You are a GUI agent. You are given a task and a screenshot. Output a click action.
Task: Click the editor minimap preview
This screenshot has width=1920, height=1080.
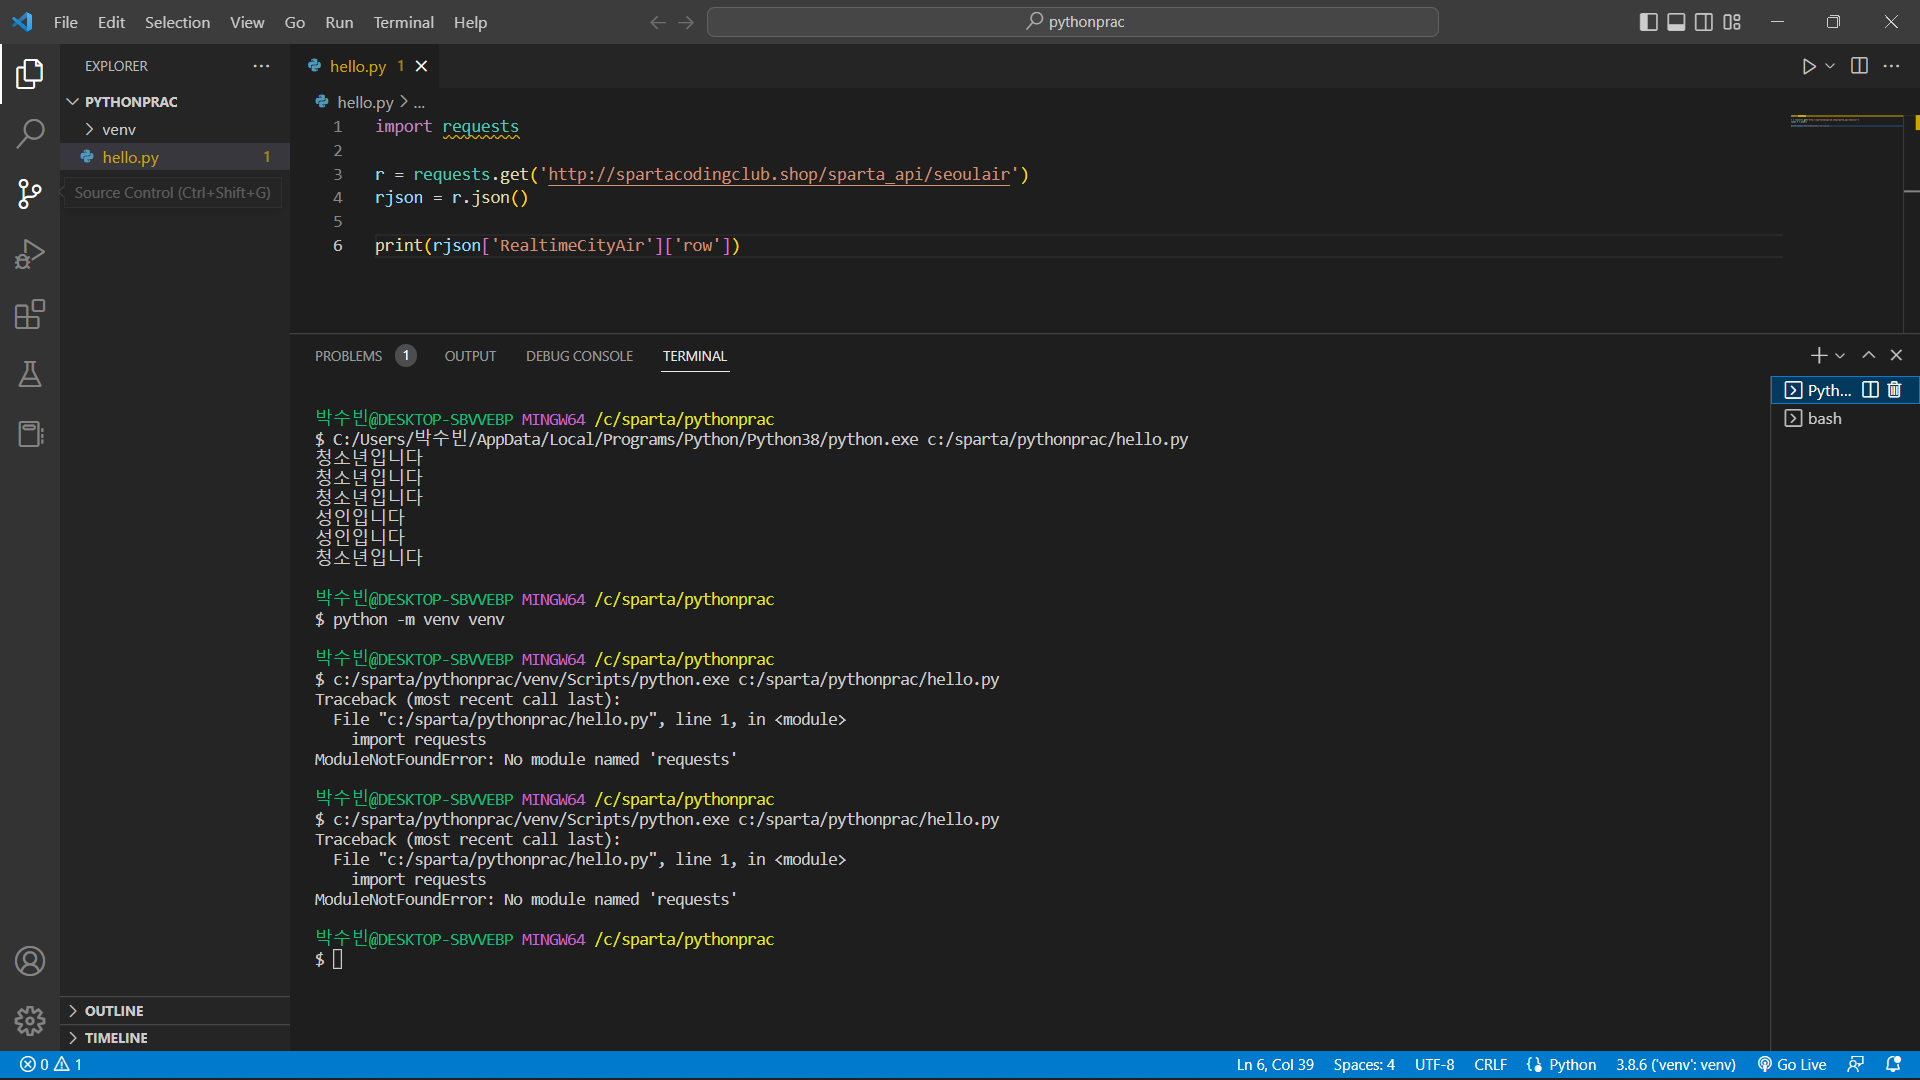[1846, 122]
